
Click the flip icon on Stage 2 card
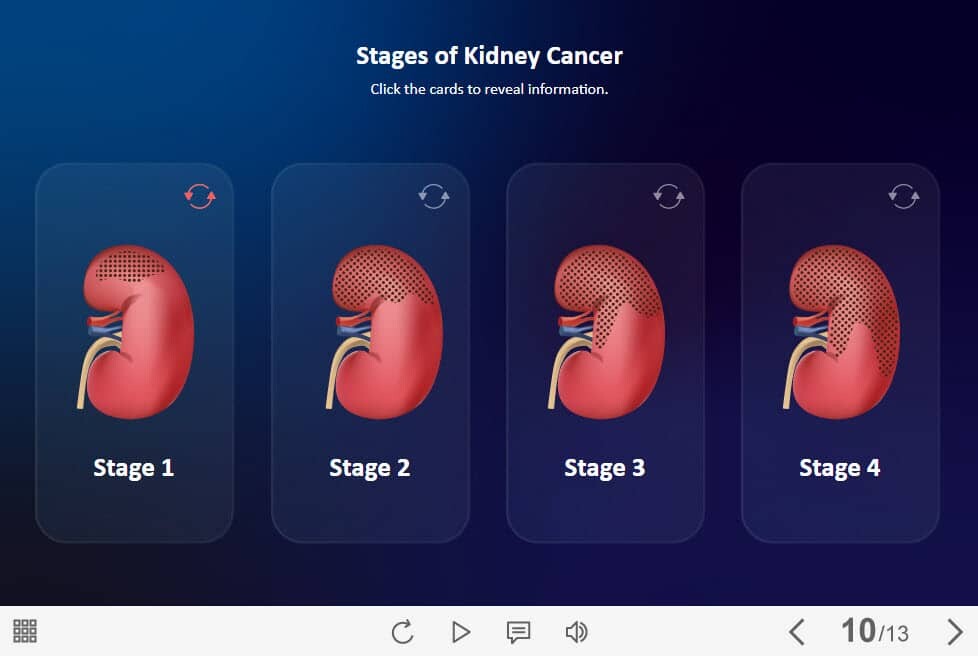(434, 196)
